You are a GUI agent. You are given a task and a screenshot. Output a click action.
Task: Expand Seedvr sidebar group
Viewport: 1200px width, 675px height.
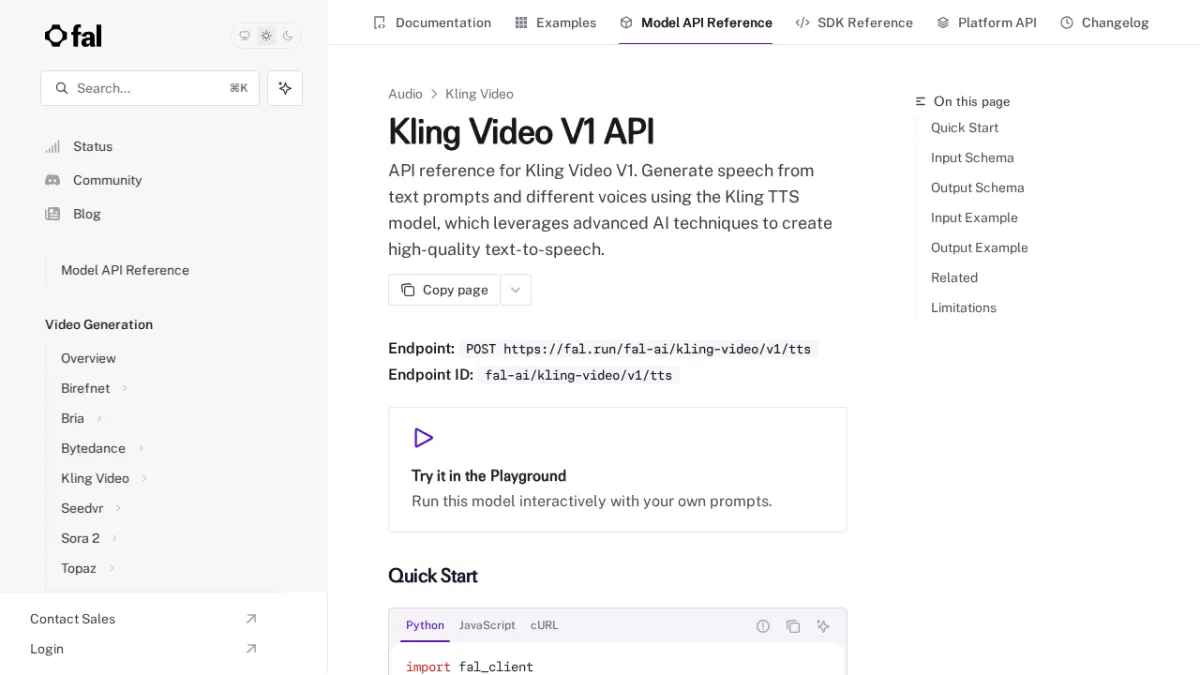click(91, 508)
